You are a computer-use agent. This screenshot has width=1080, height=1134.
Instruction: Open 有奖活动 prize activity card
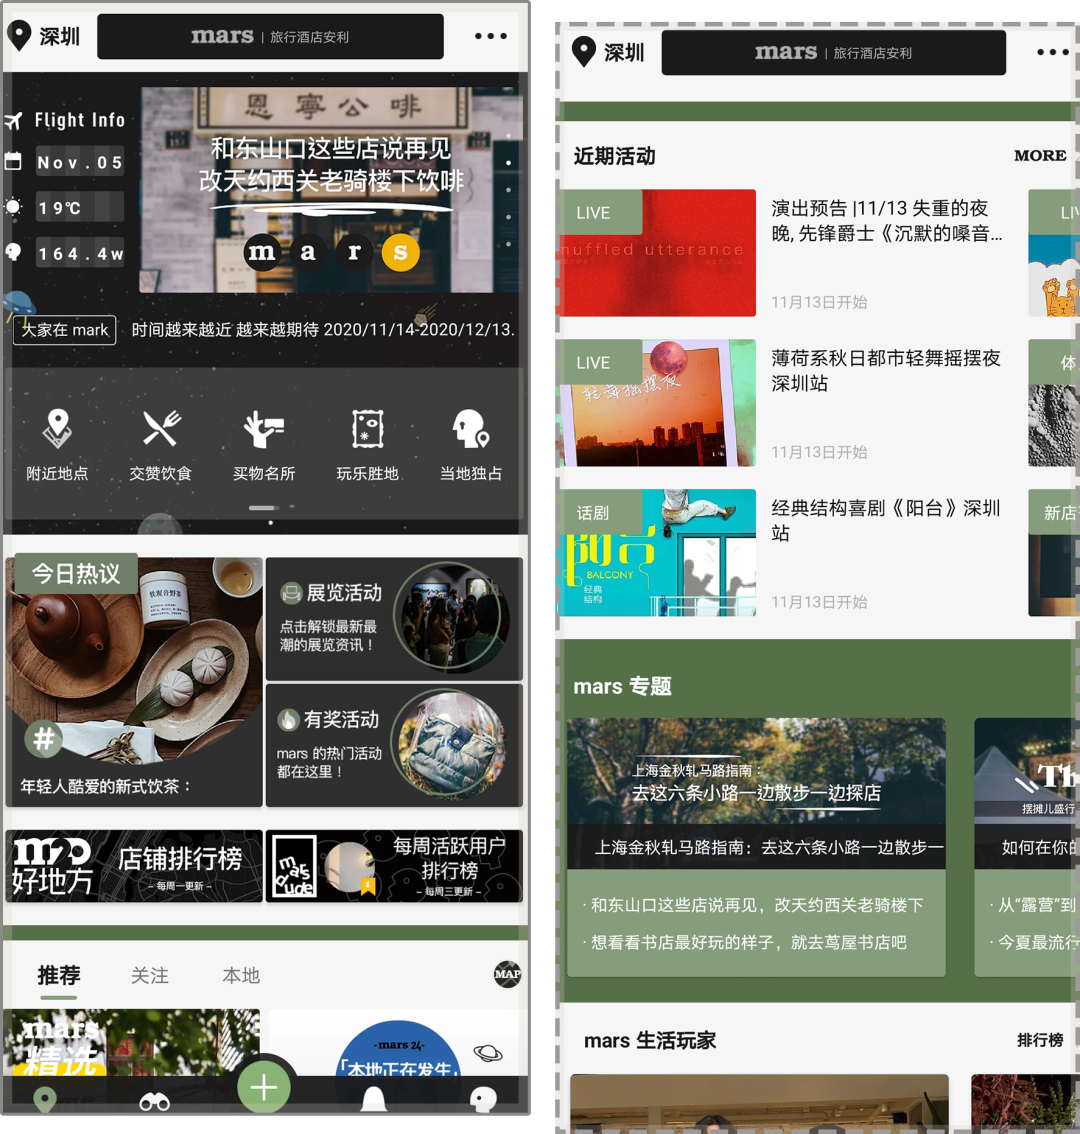394,745
